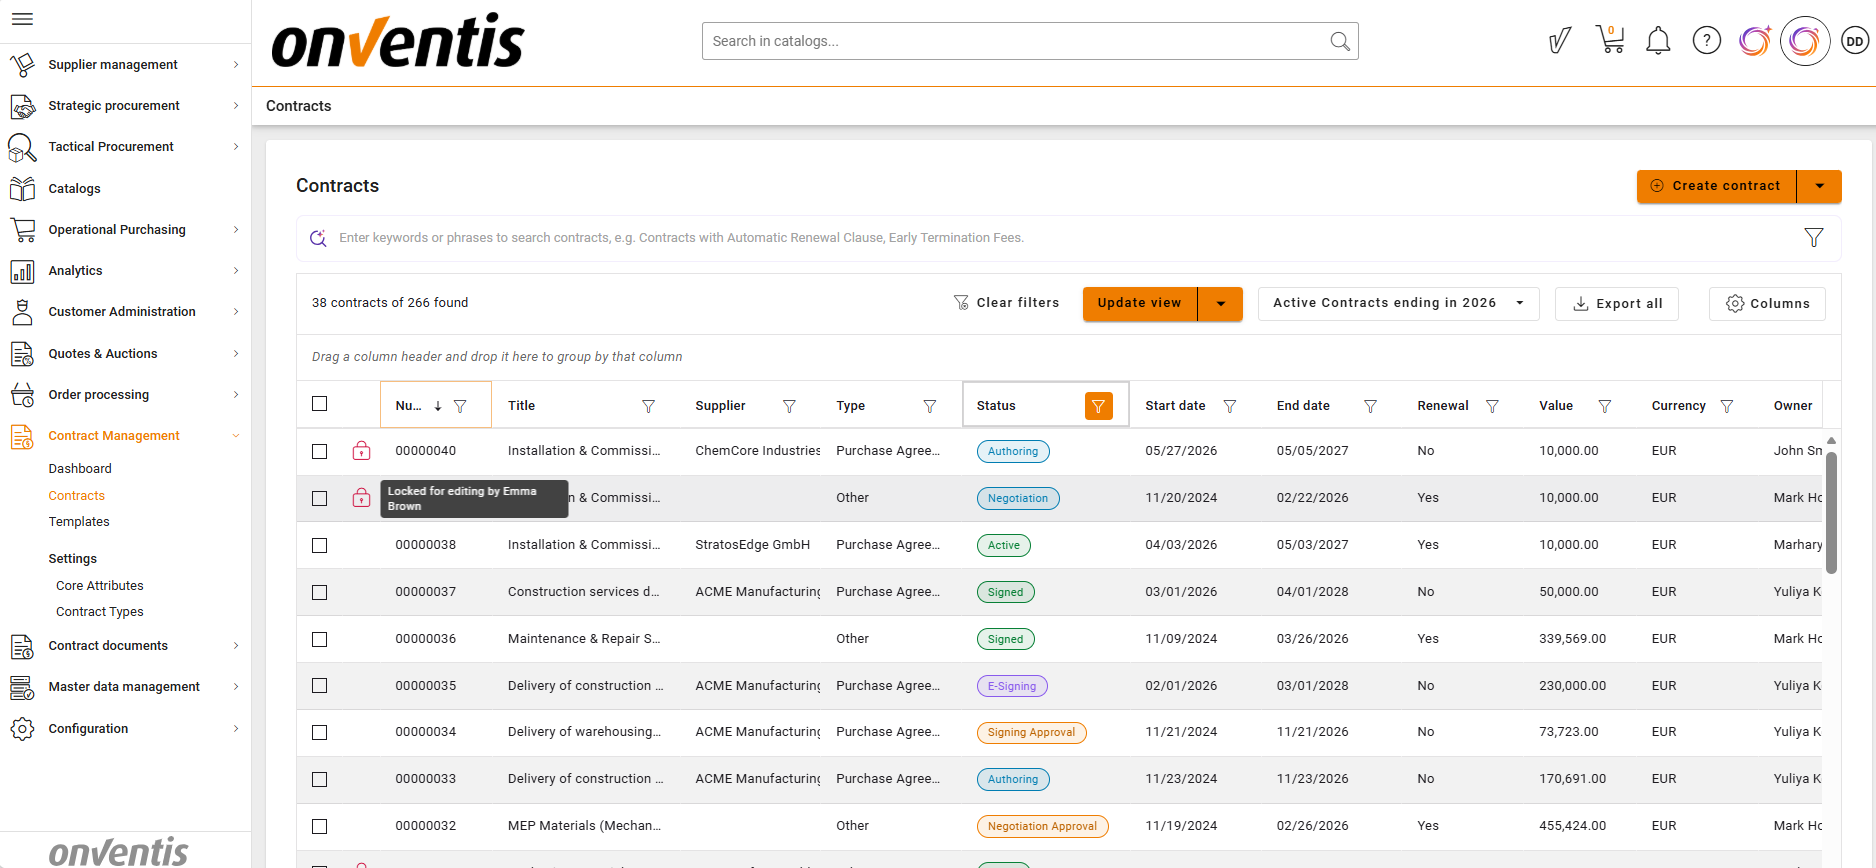Open notifications bell icon
1876x868 pixels.
[1658, 41]
